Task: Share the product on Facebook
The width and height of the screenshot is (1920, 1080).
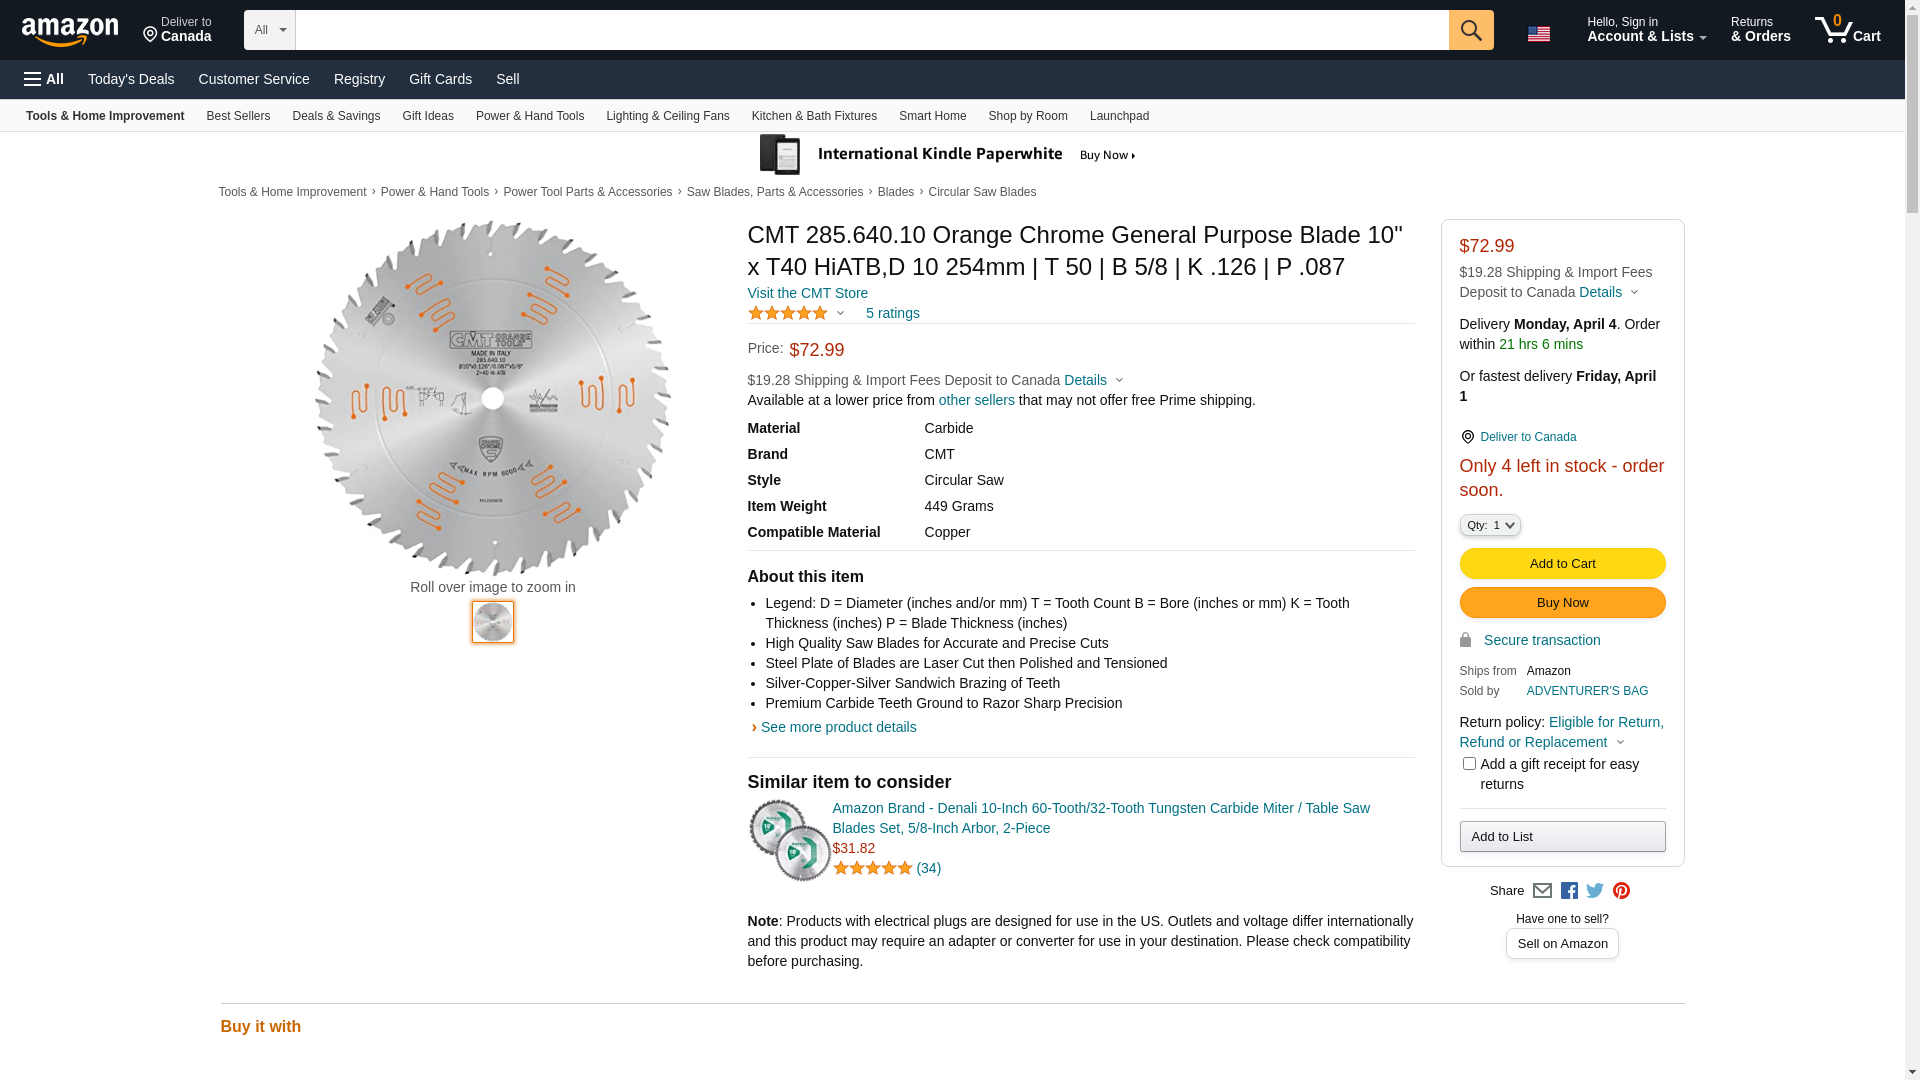Action: coord(1569,891)
